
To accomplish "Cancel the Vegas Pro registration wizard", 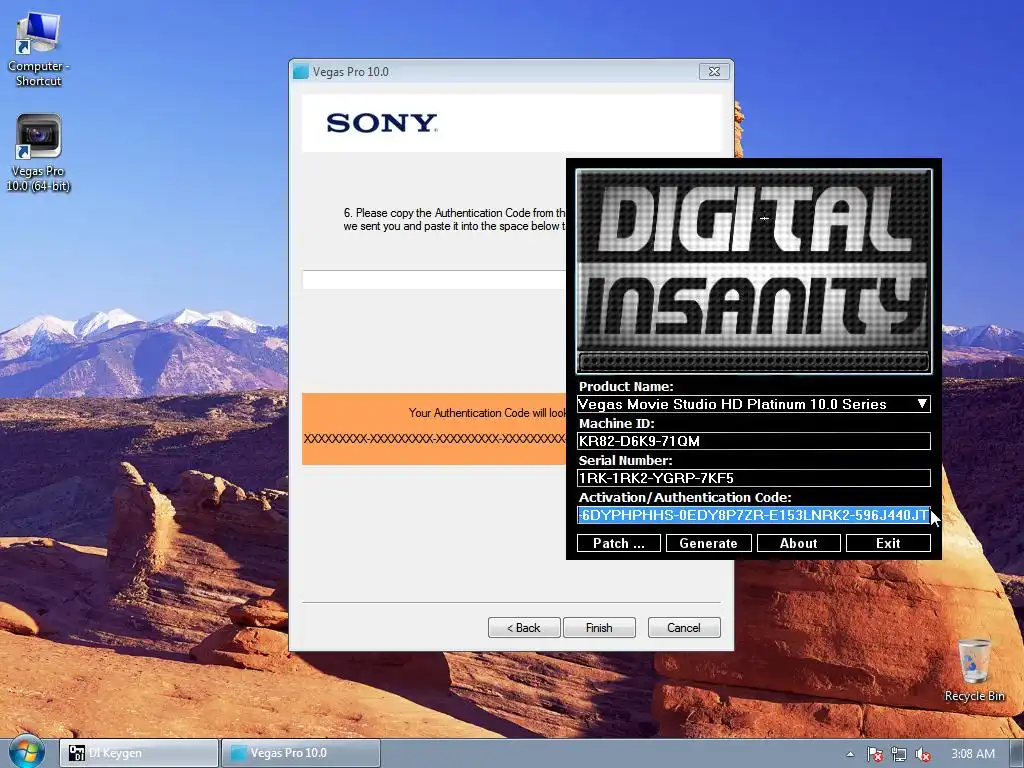I will coord(684,628).
